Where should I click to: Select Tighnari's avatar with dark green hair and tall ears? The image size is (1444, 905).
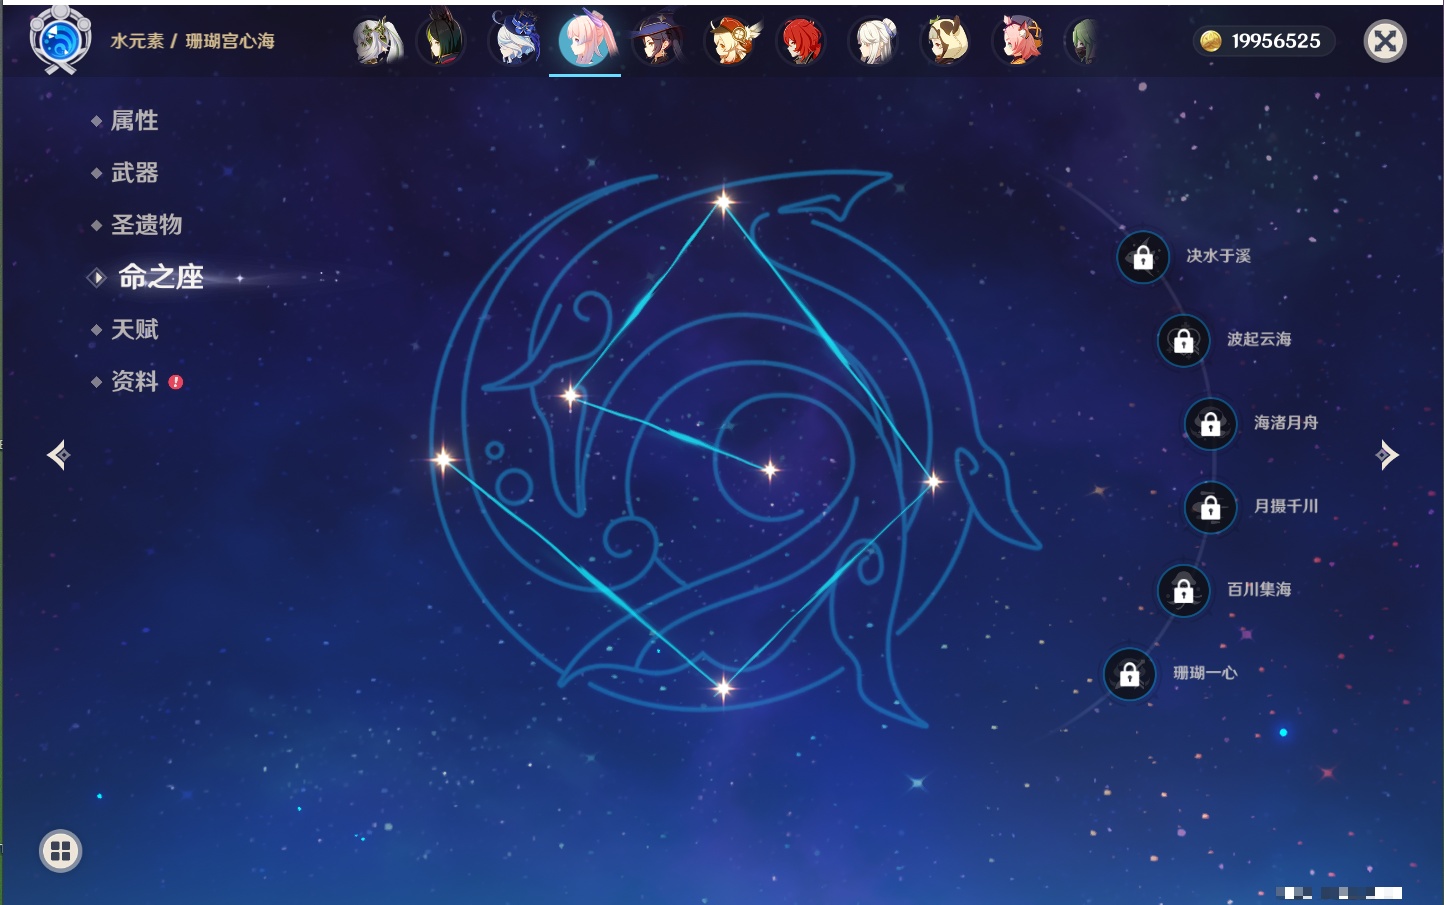tap(442, 39)
